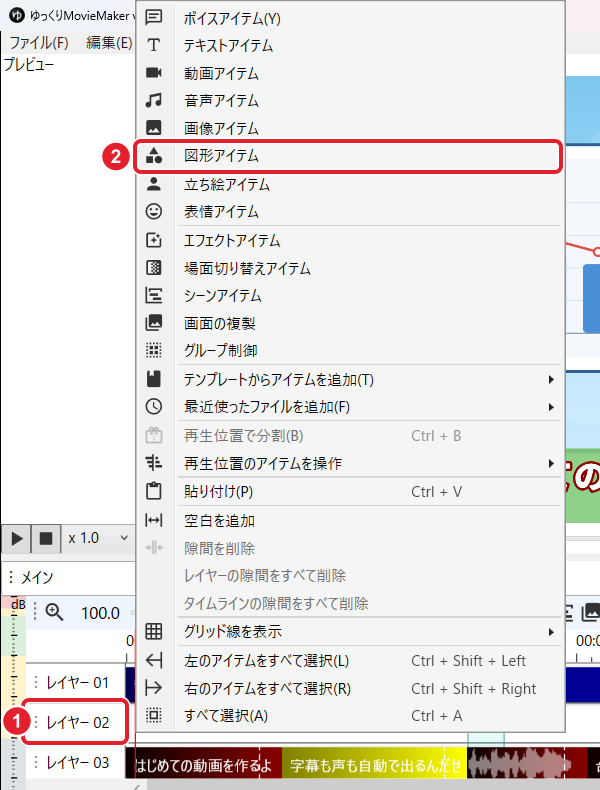600x790 pixels.
Task: Select the レイヤー 02 layer header
Action: click(76, 722)
